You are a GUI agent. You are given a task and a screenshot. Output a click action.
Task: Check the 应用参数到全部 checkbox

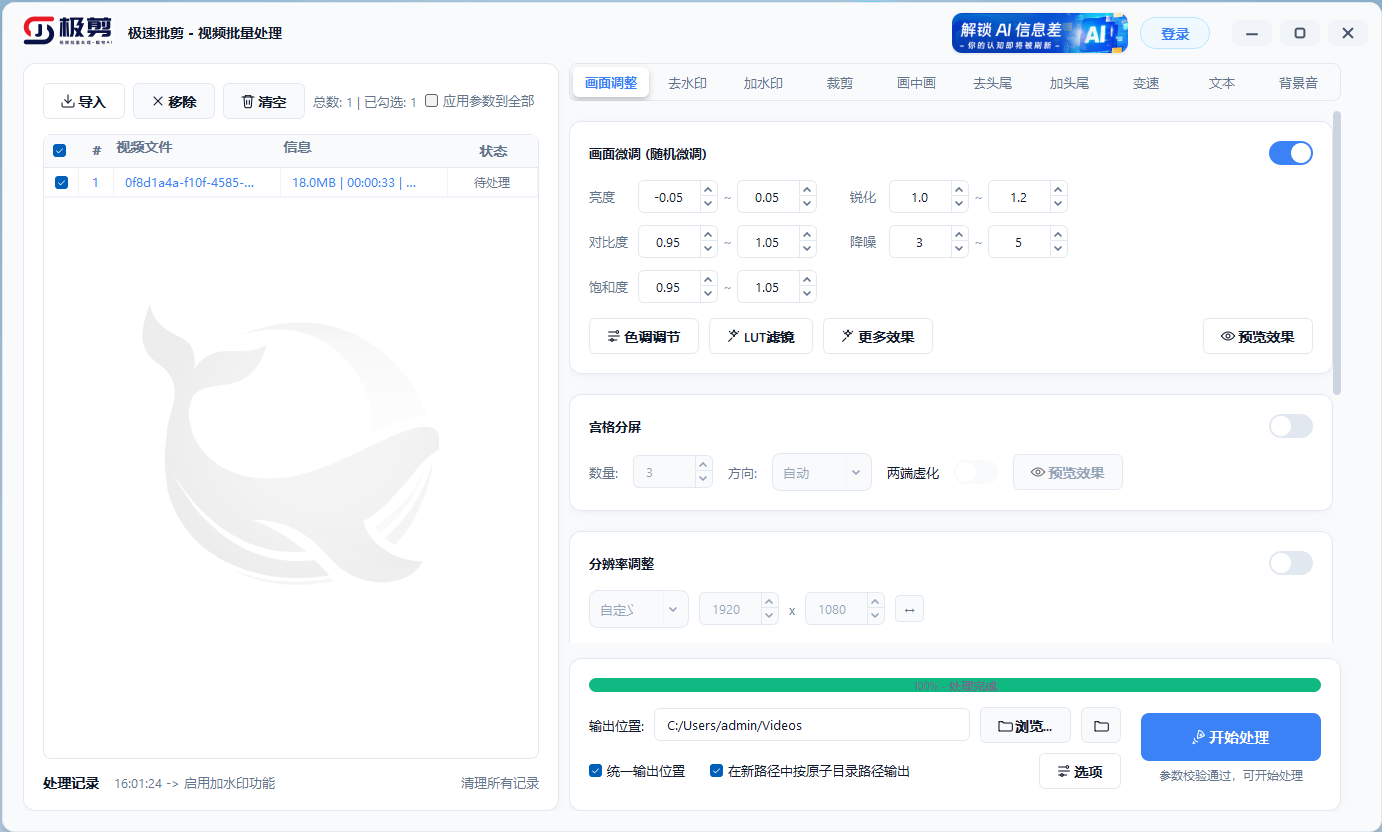(430, 101)
